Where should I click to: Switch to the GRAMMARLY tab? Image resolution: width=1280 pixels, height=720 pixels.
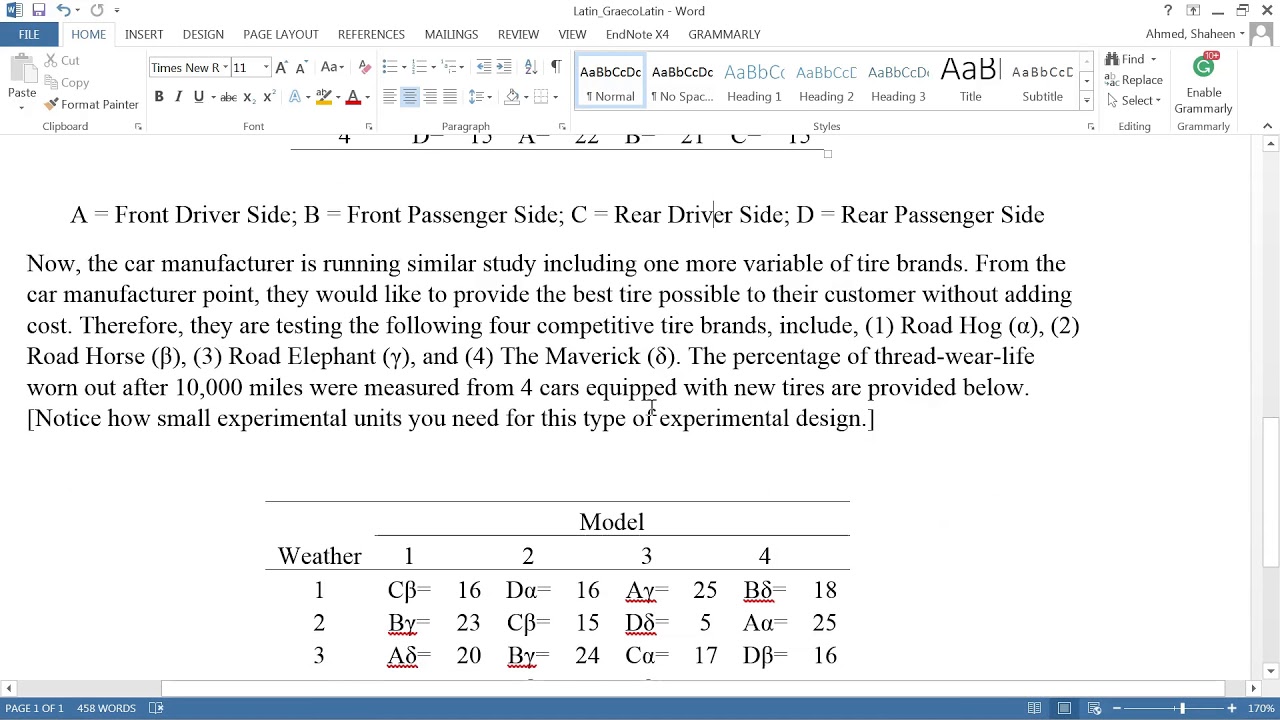[724, 34]
